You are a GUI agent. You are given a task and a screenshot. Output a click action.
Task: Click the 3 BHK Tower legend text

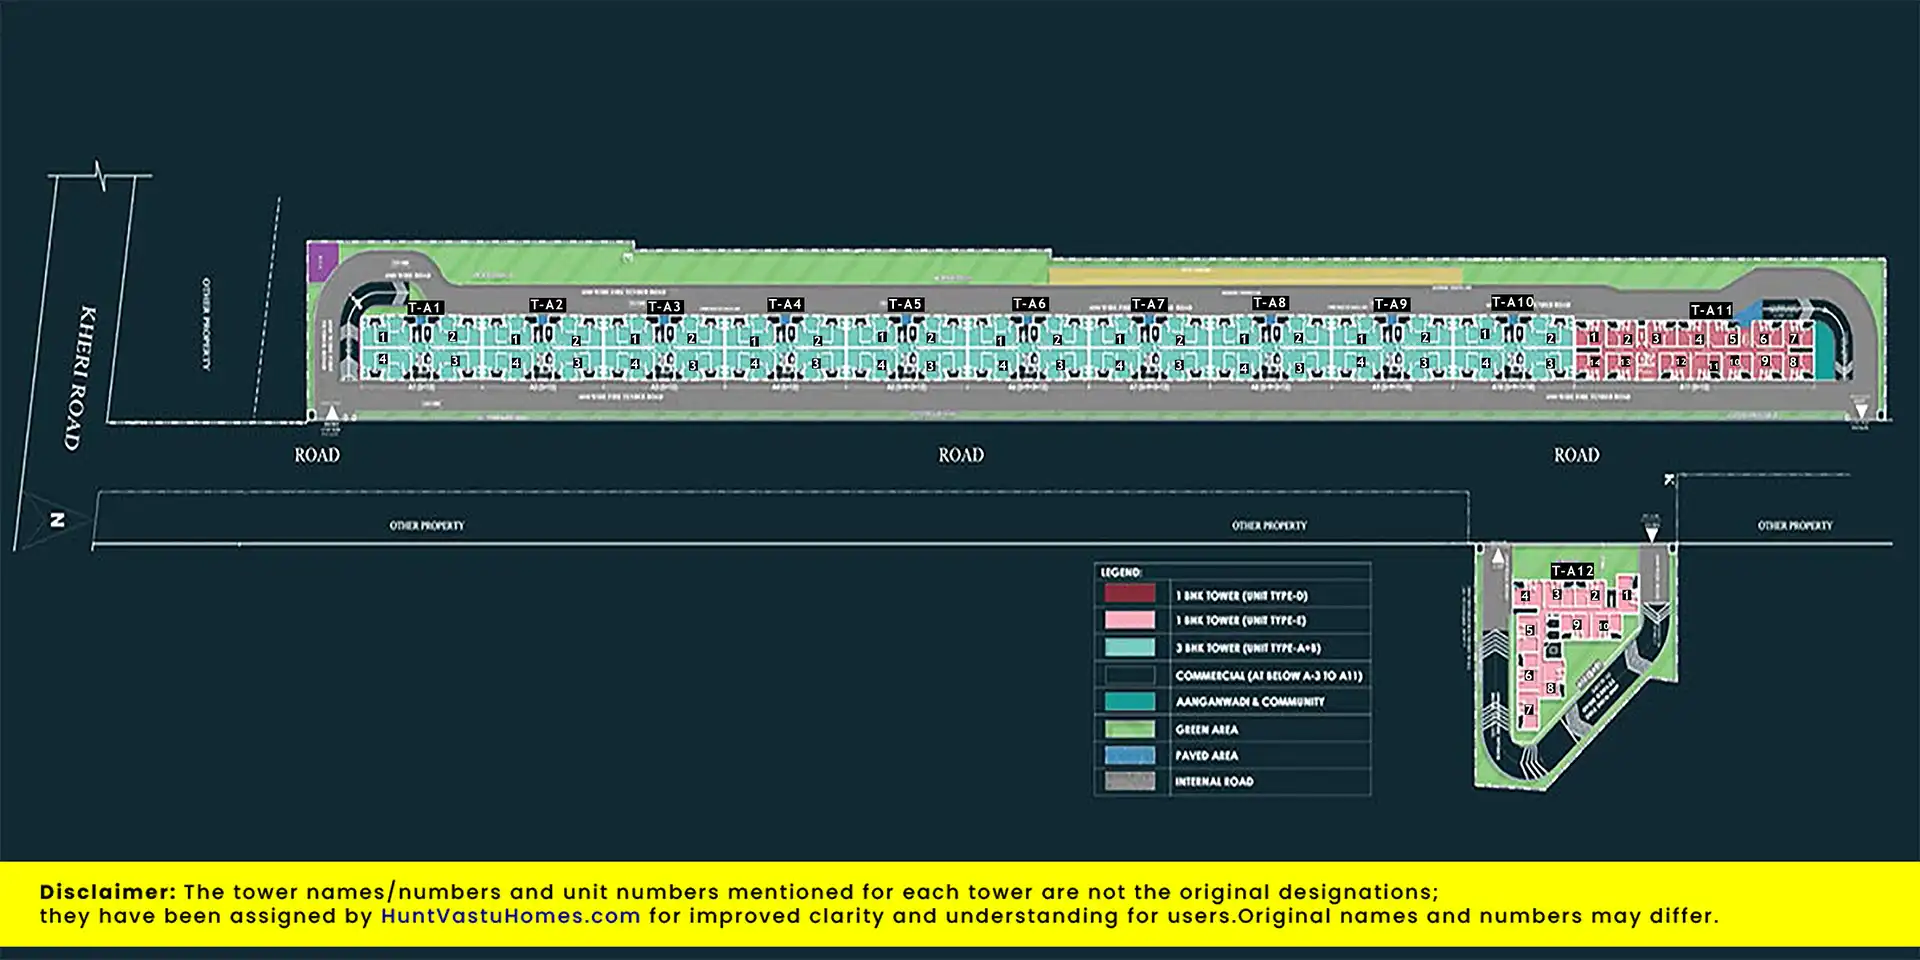(1248, 648)
